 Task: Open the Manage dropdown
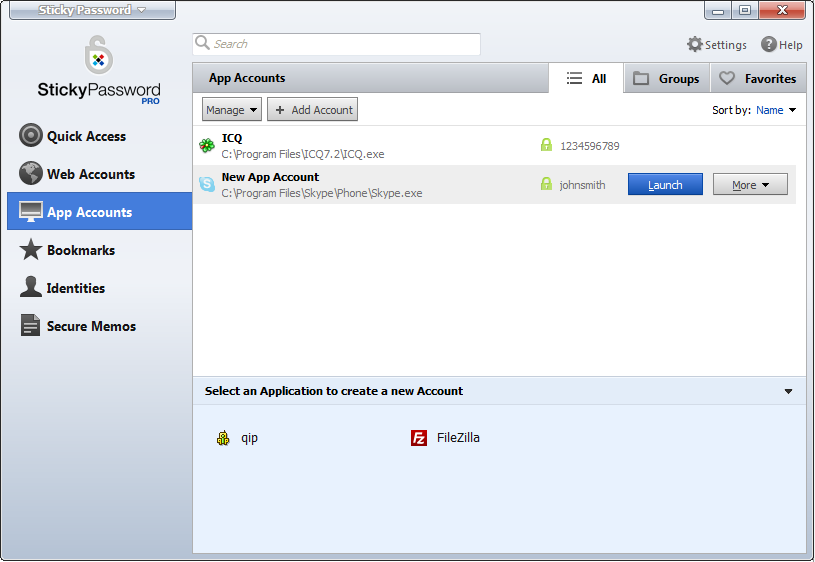[x=231, y=110]
